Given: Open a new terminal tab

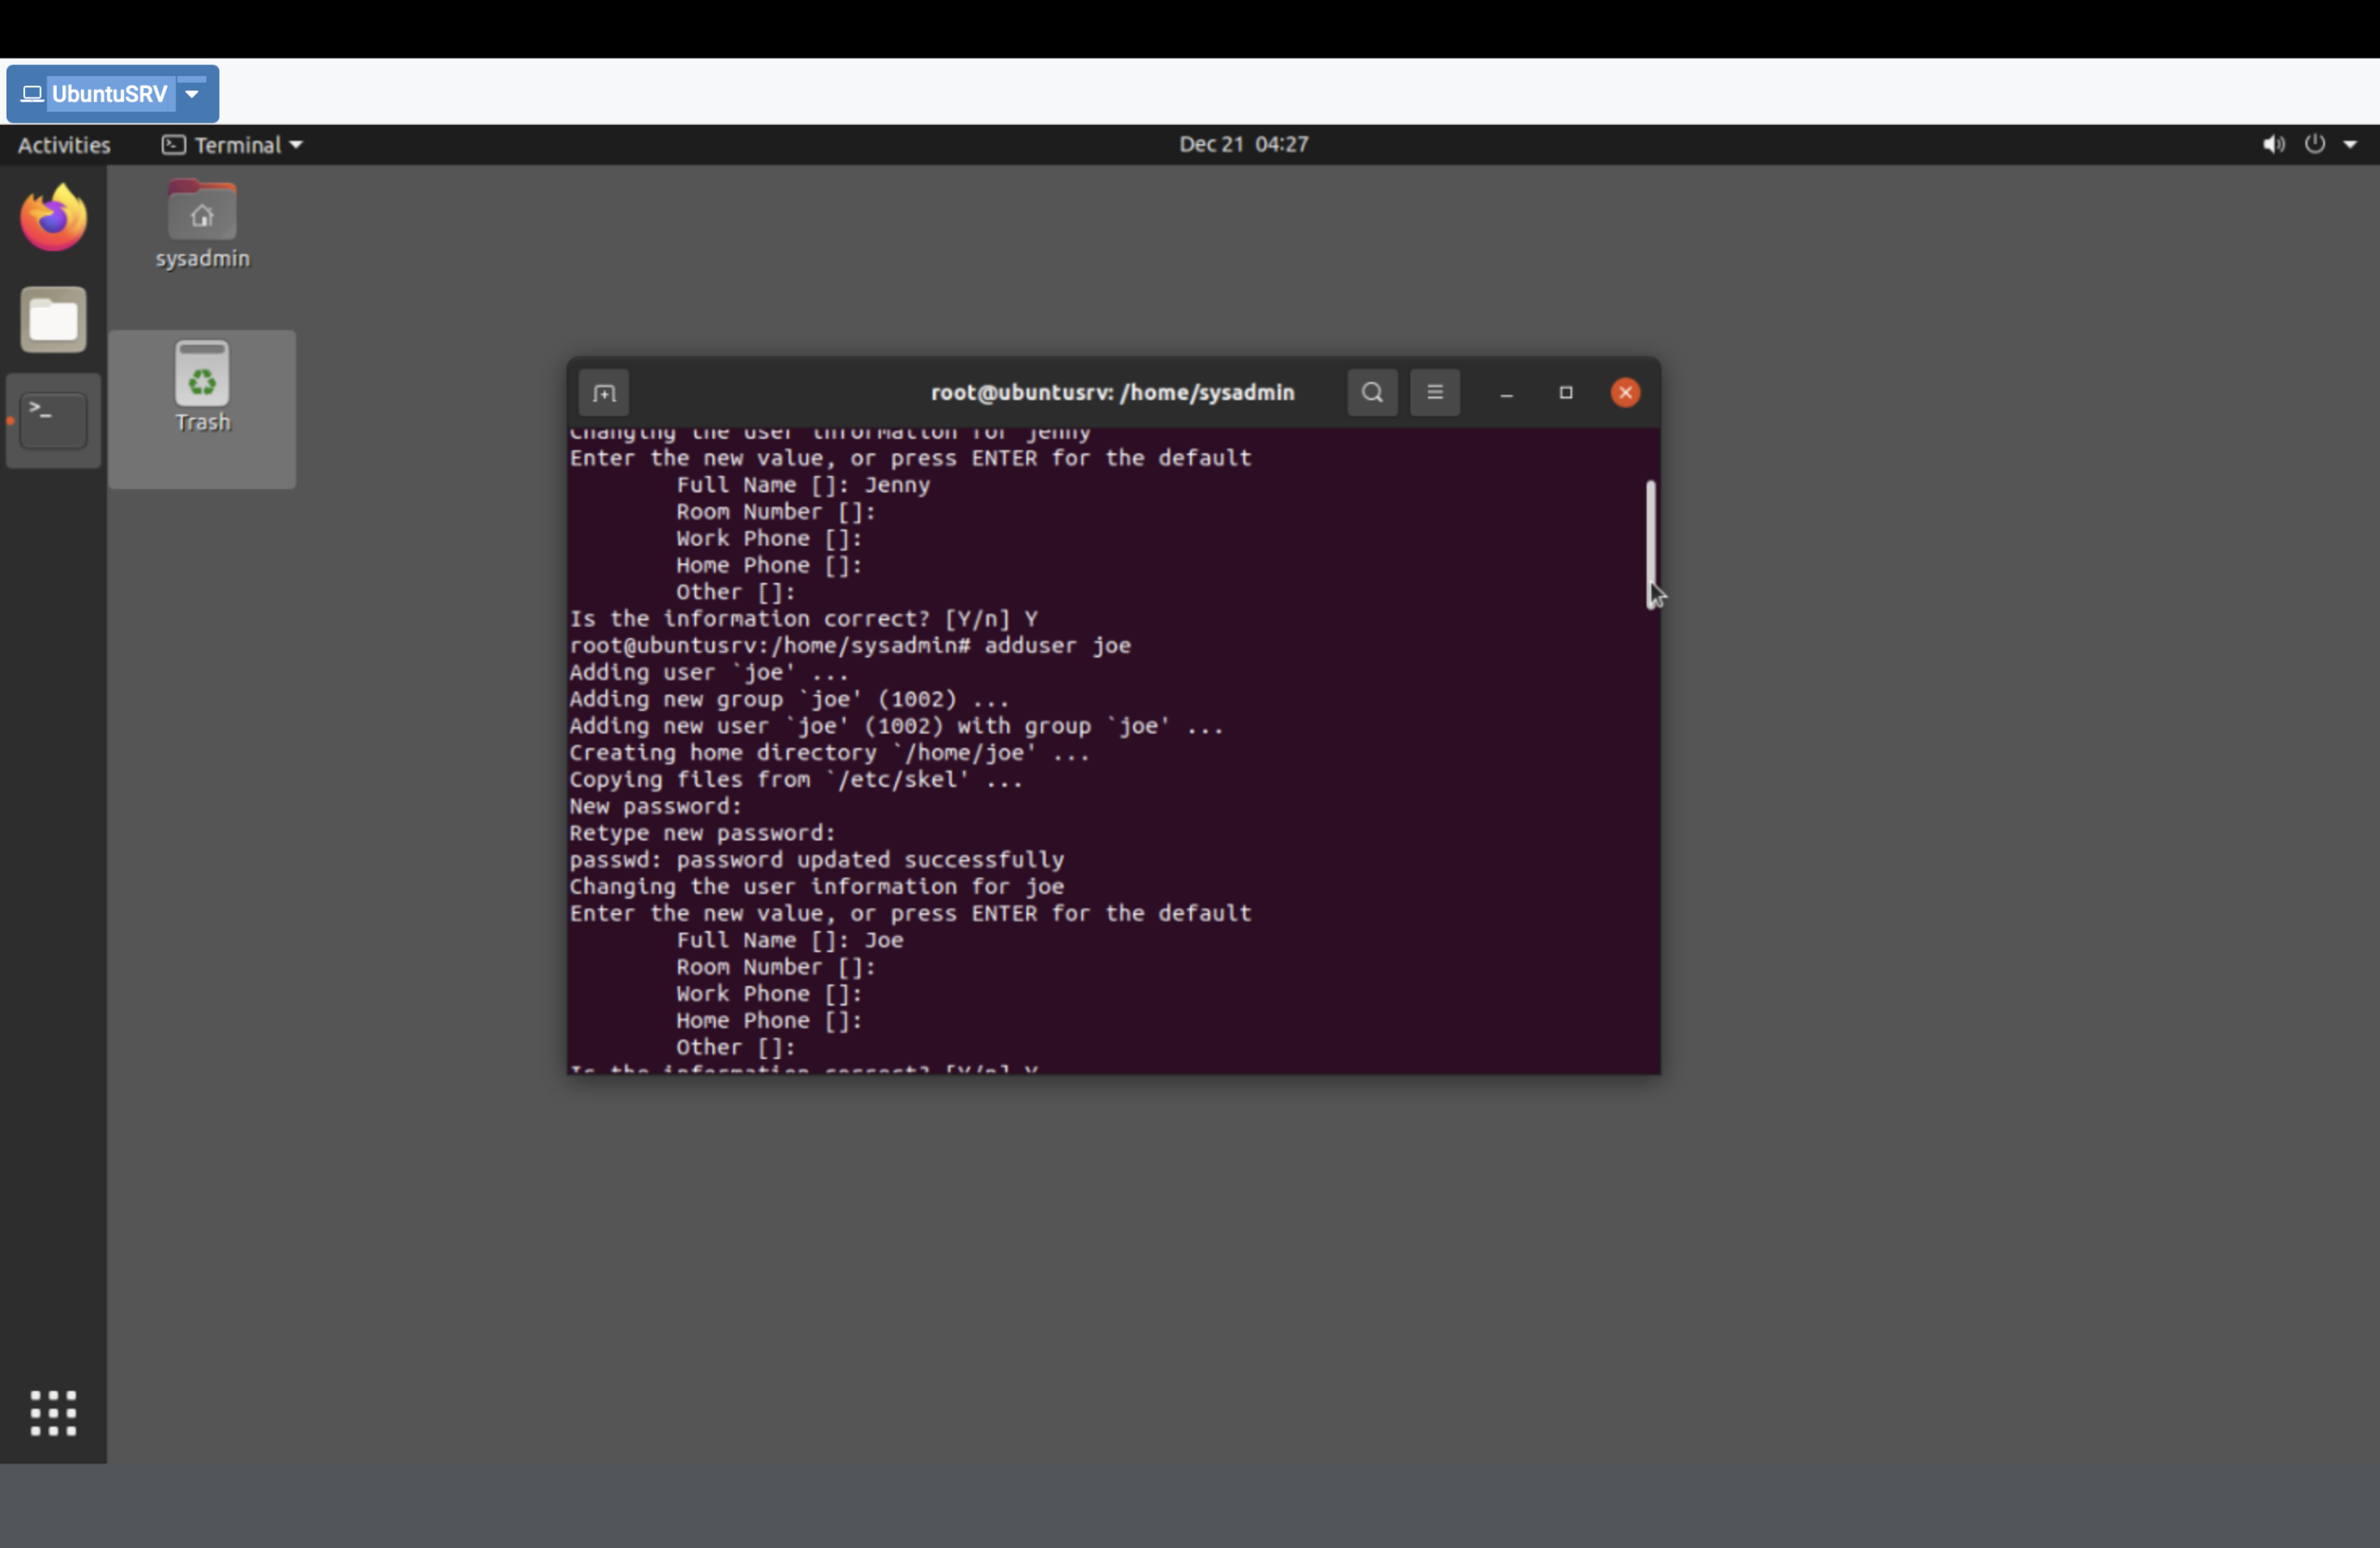Looking at the screenshot, I should [x=604, y=393].
